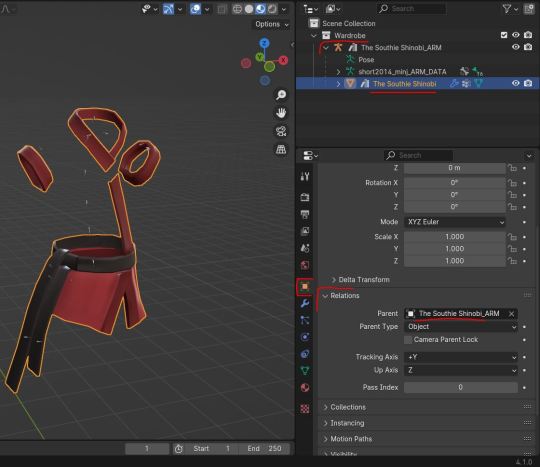Screen dimensions: 540x467
Task: Switch perspective/orthographic grid icon
Action: point(281,149)
